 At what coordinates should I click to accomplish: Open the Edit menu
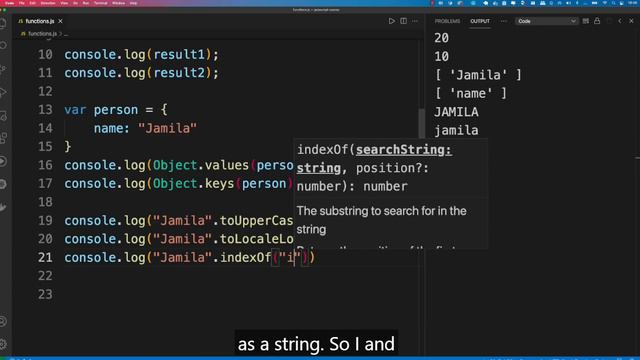click(33, 3)
